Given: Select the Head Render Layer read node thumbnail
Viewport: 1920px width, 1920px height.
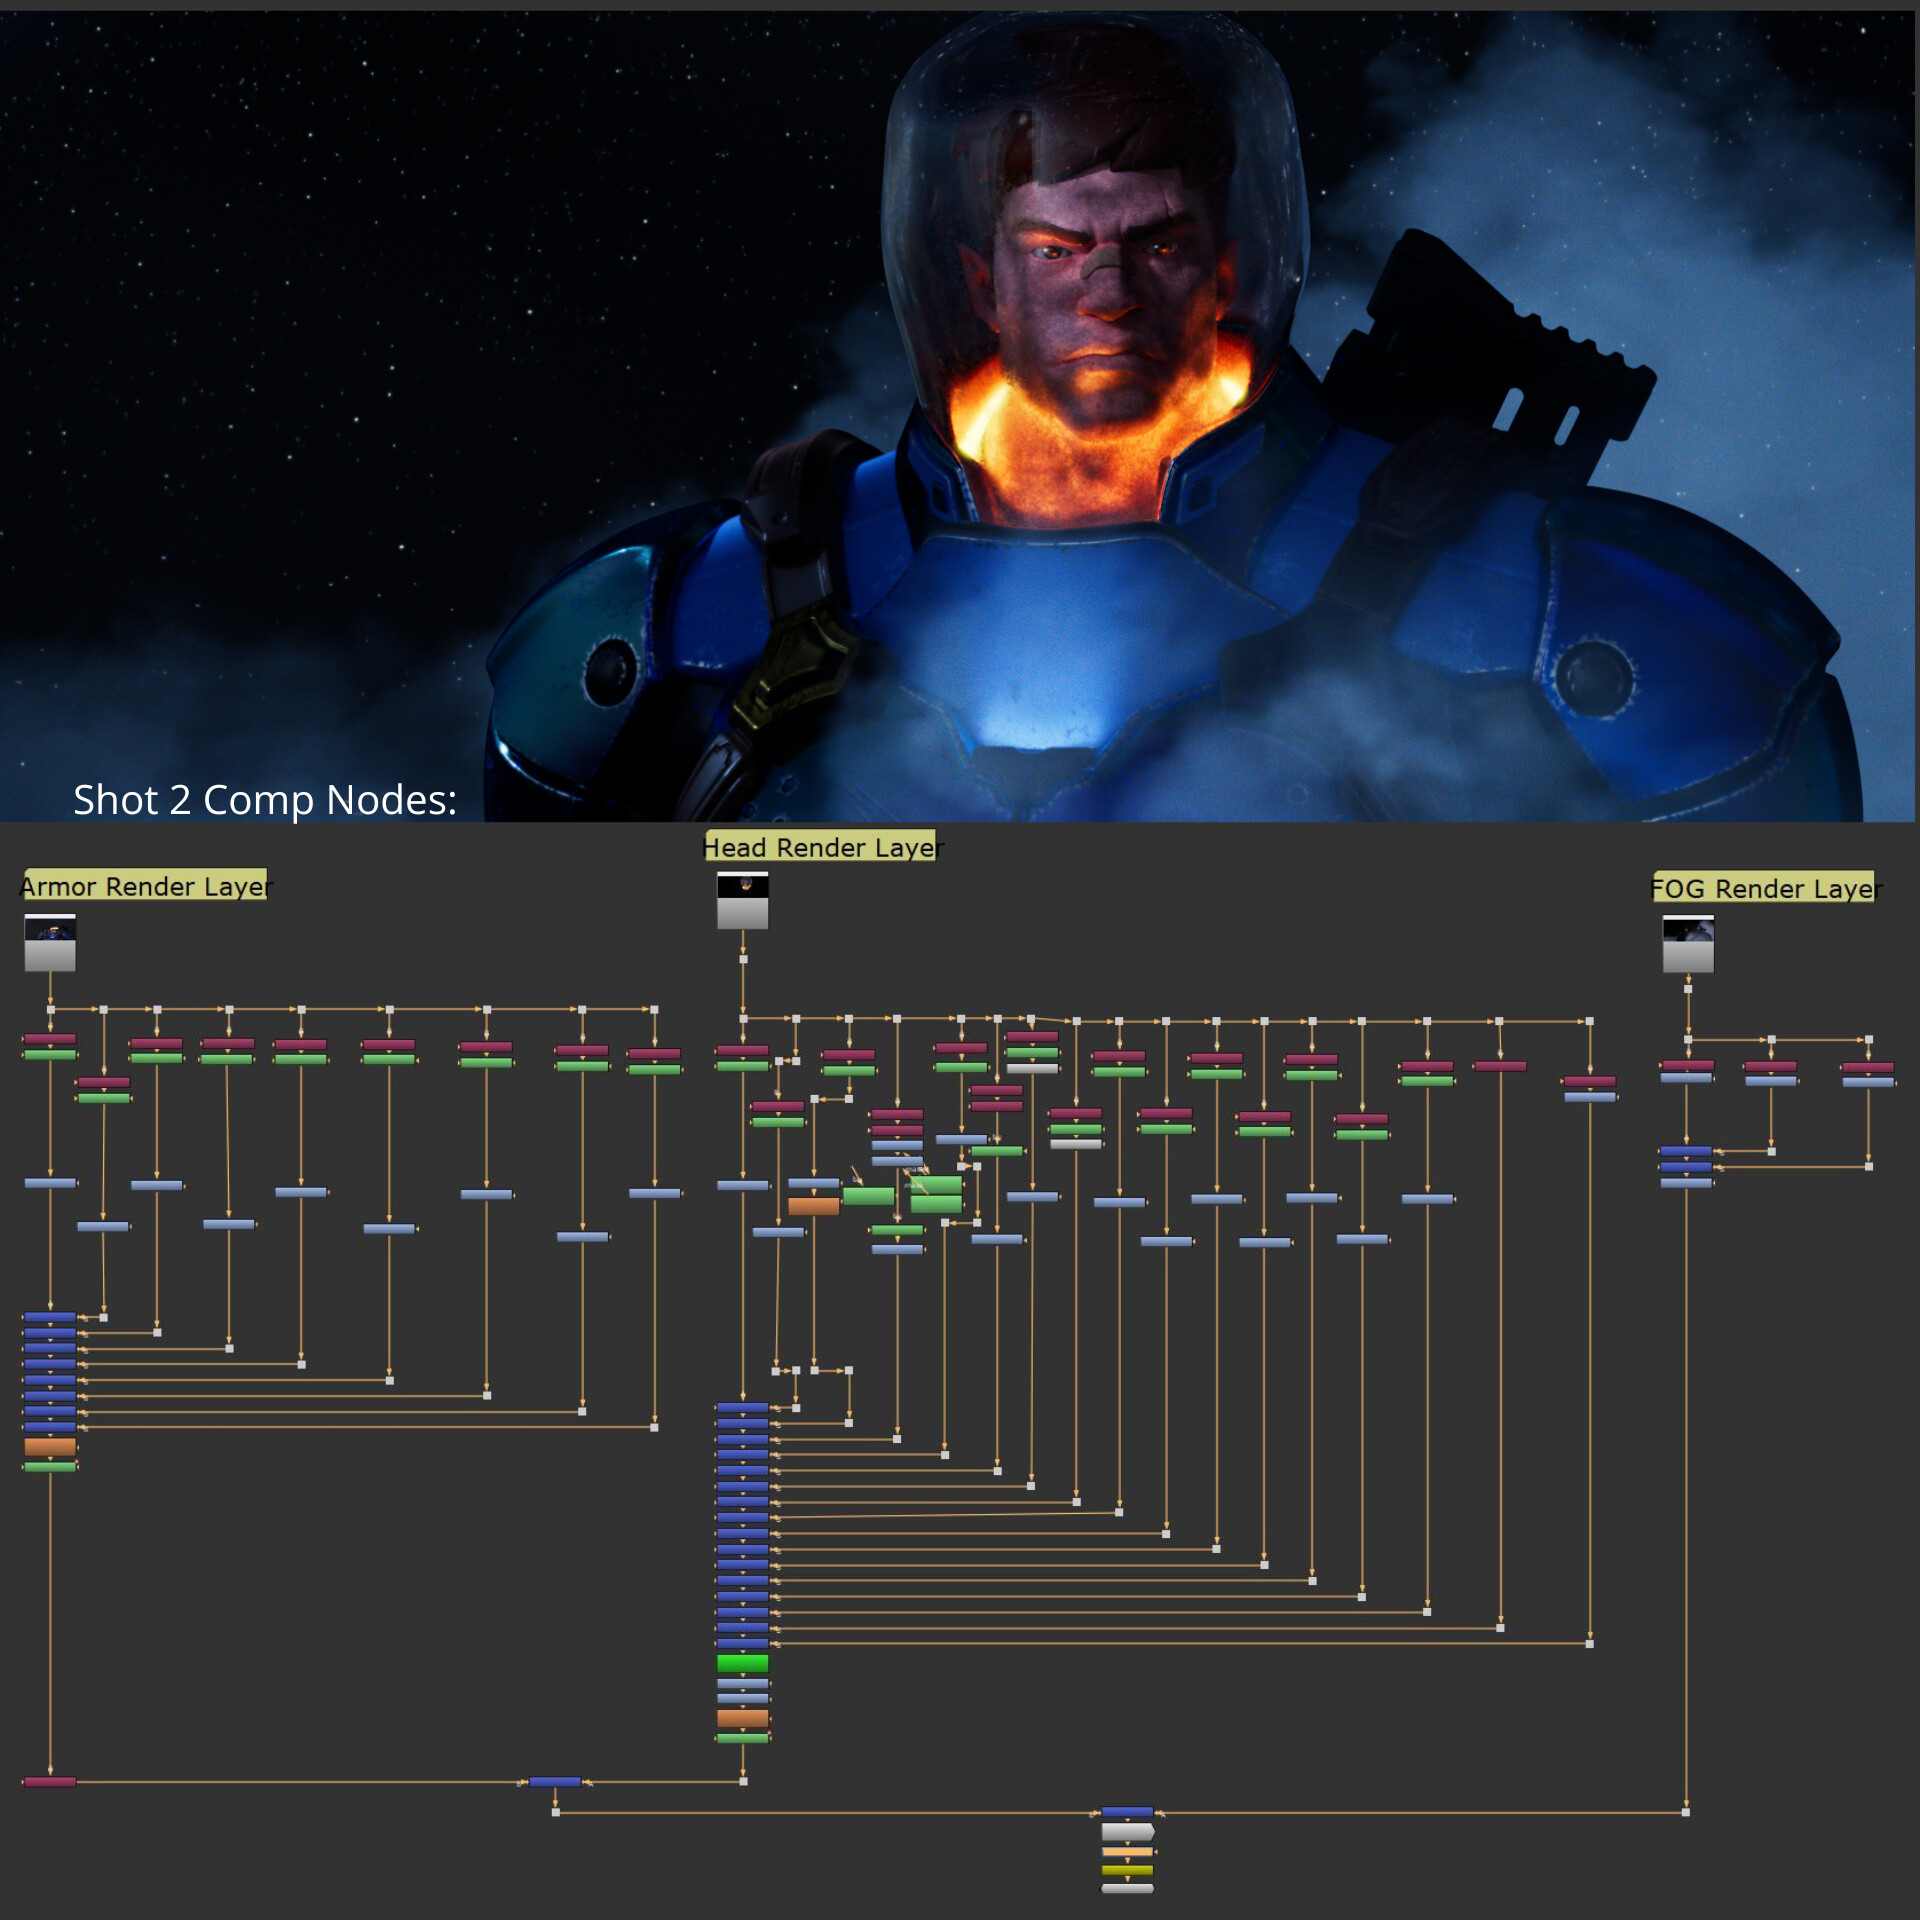Looking at the screenshot, I should pos(742,901).
